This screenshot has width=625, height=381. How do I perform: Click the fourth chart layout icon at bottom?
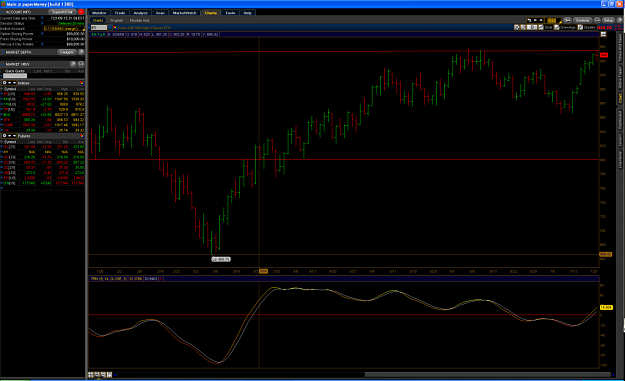109,375
